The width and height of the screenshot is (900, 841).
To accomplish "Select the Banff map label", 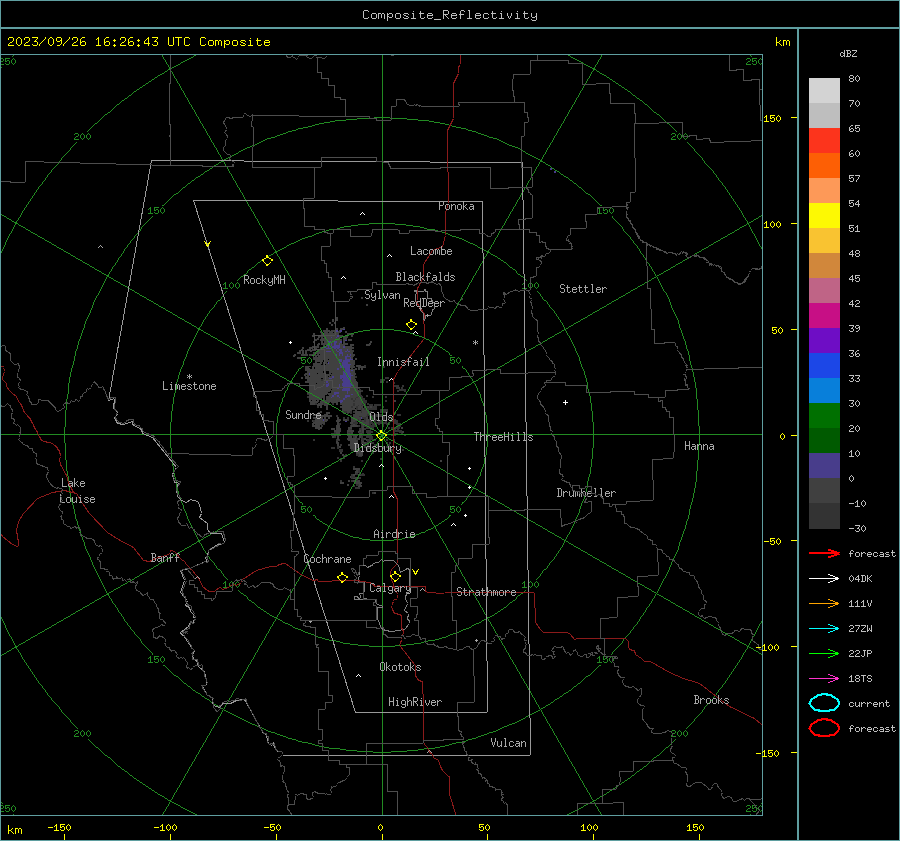I will [x=165, y=557].
